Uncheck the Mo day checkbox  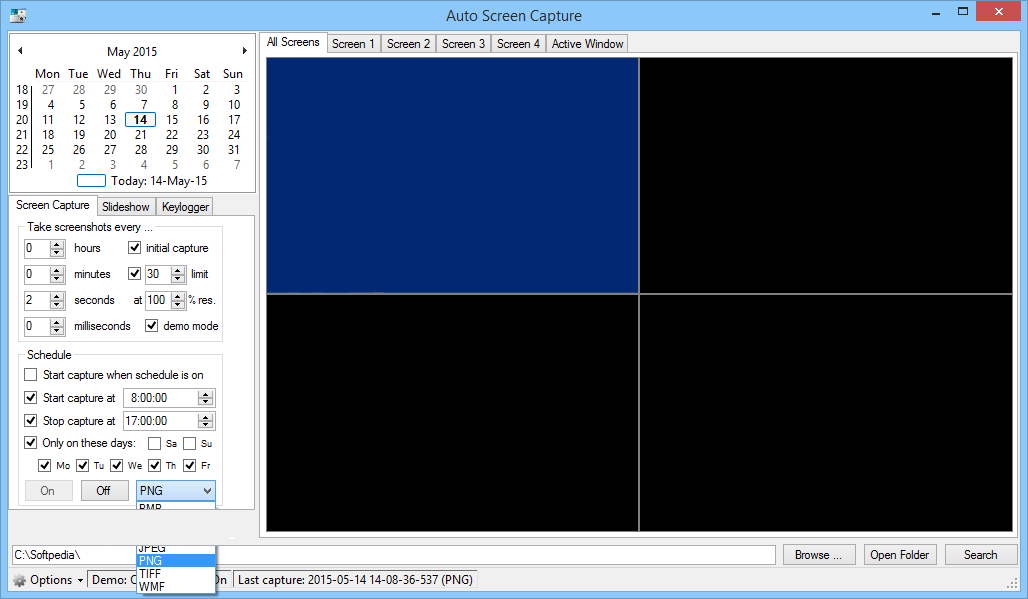pyautogui.click(x=45, y=465)
